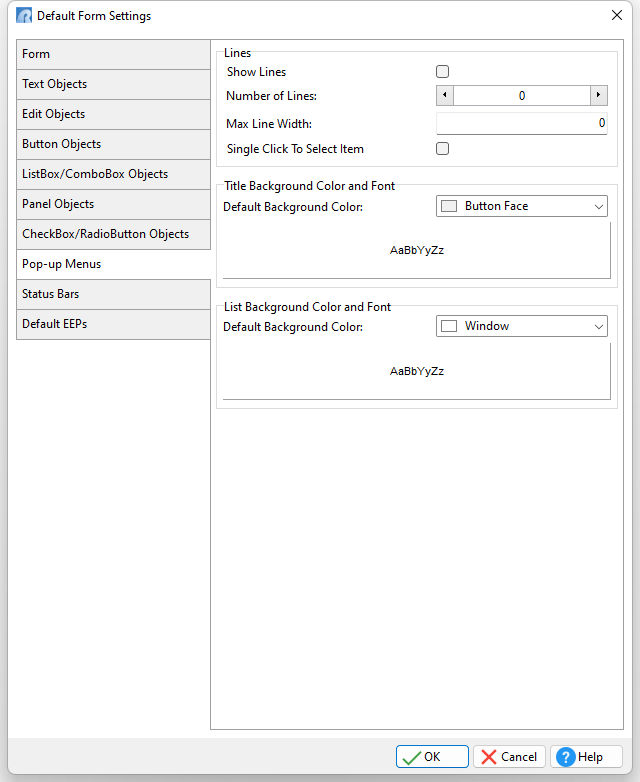
Task: Click the Window color swatch
Action: 449,326
